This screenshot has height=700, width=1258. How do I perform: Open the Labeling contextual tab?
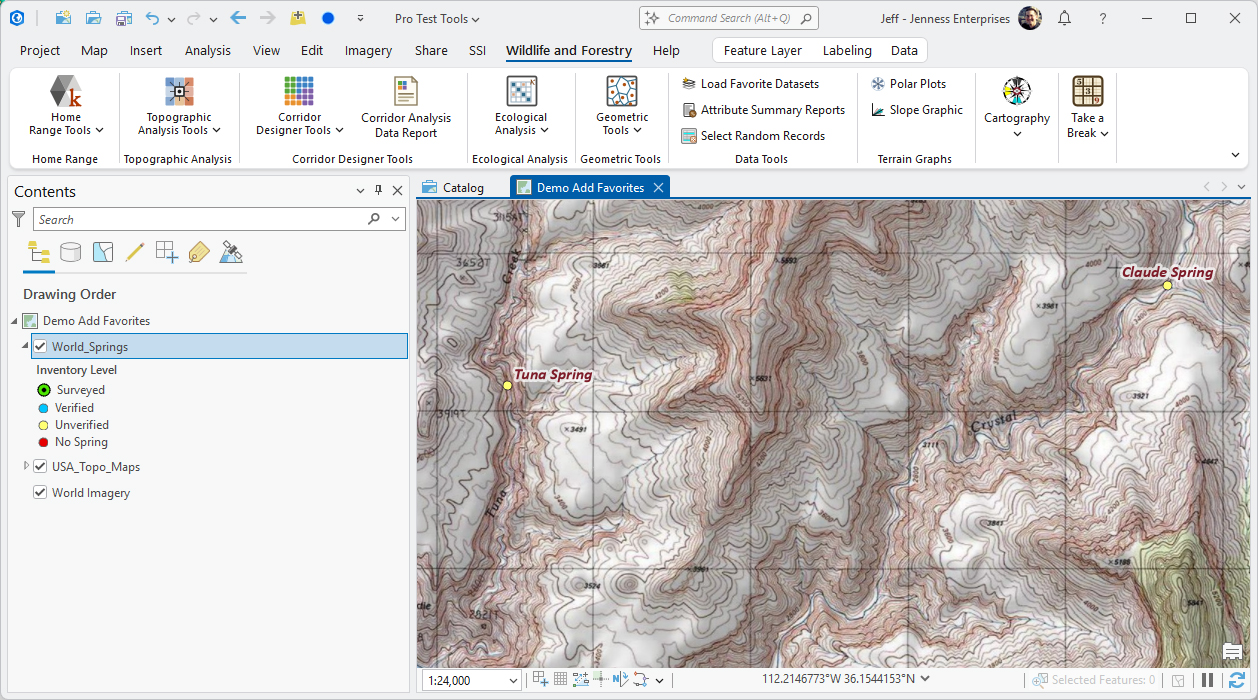point(847,51)
